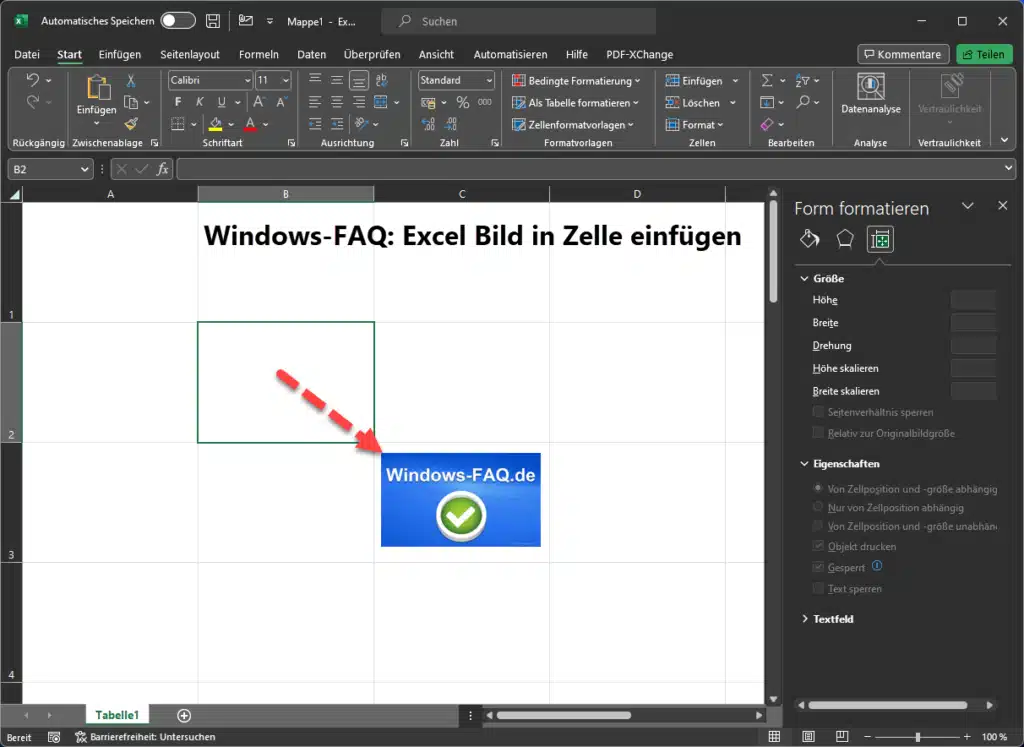Click the green Teilen button
This screenshot has width=1024, height=747.
[984, 54]
